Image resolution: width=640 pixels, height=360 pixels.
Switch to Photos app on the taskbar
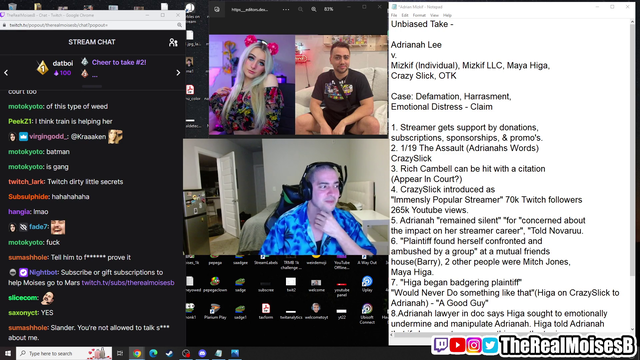tap(235, 353)
